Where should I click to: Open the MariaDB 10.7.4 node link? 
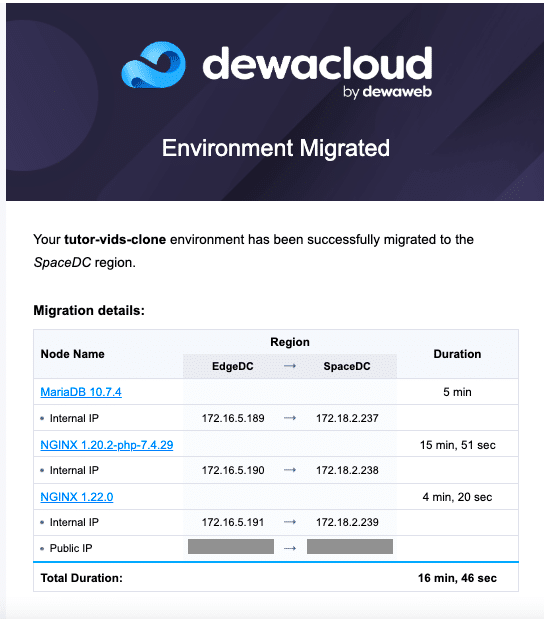81,392
